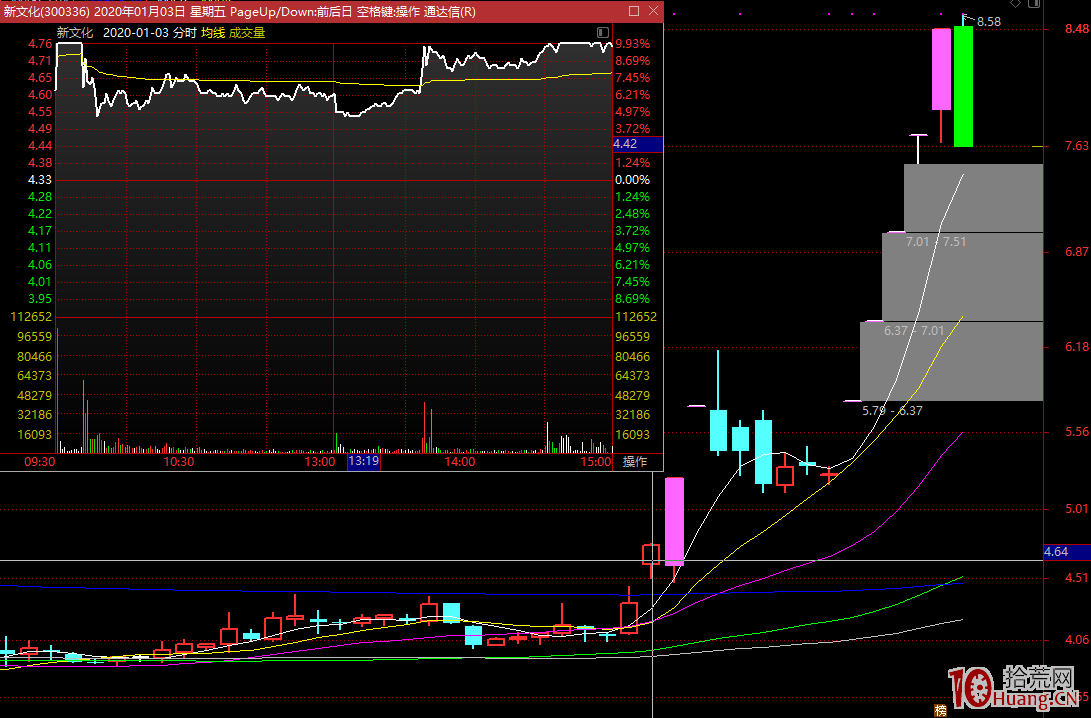Select the tall green candlestick near 8.58
Image resolution: width=1091 pixels, height=718 pixels.
(962, 86)
